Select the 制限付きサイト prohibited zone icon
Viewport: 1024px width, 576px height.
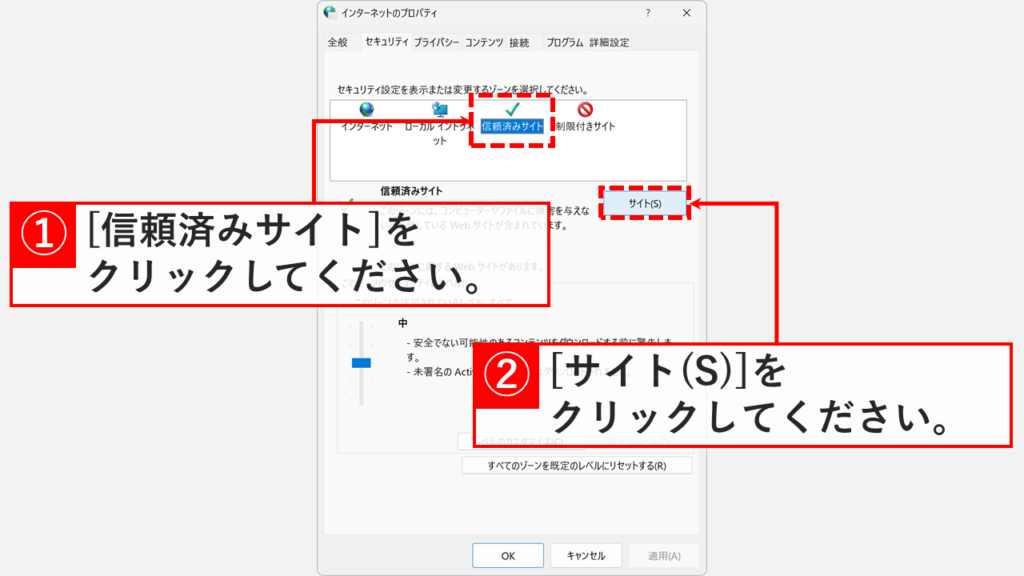point(585,110)
